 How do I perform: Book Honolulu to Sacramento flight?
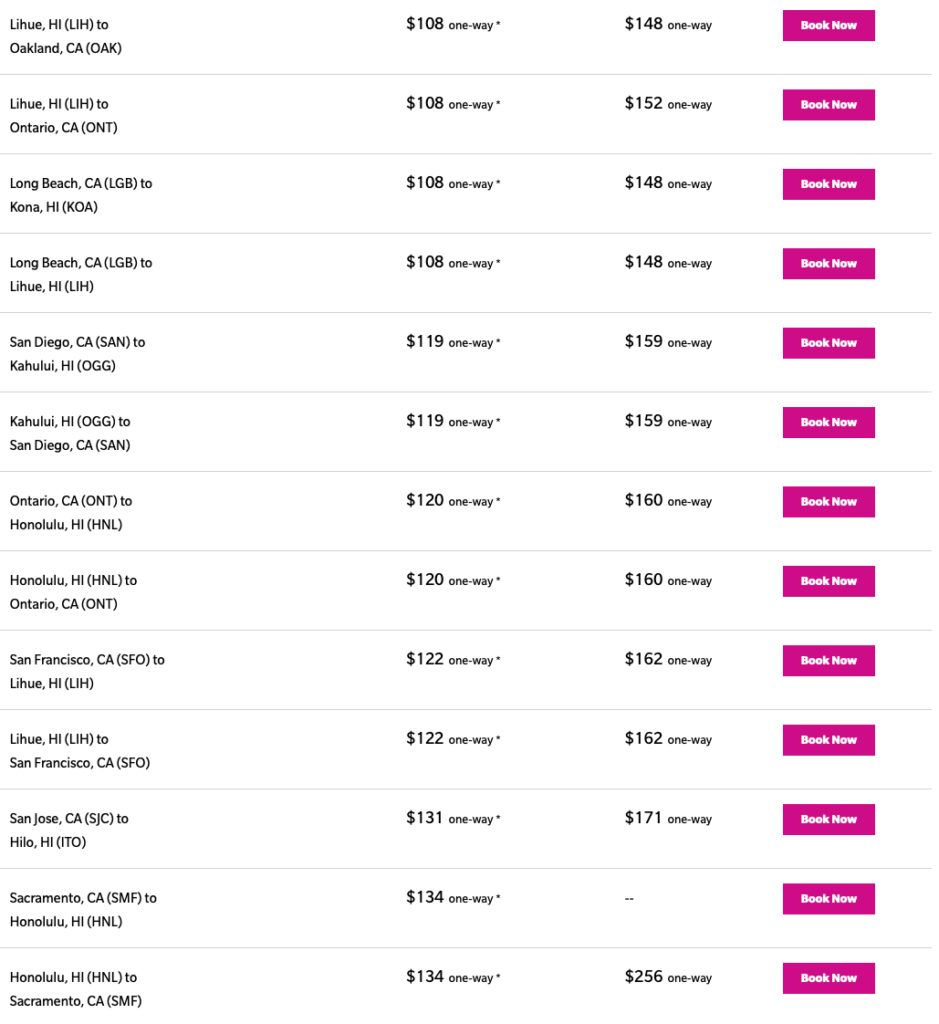coord(828,978)
